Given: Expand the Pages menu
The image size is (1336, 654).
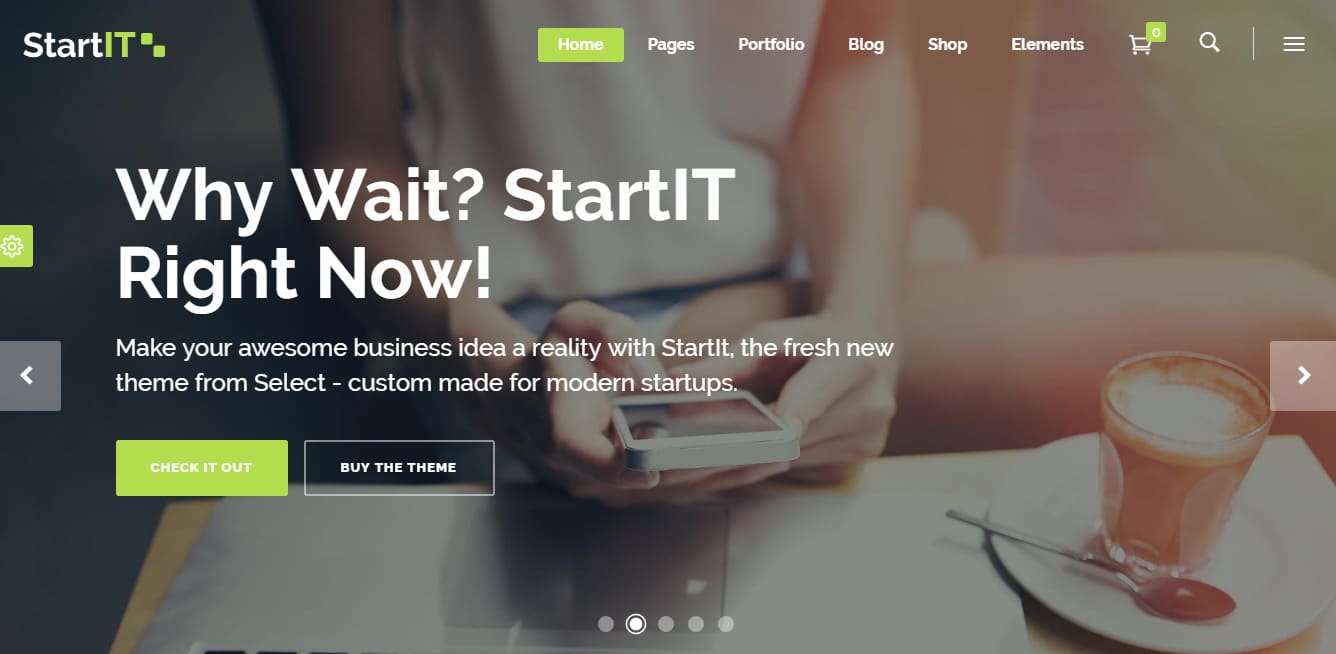Looking at the screenshot, I should tap(671, 45).
